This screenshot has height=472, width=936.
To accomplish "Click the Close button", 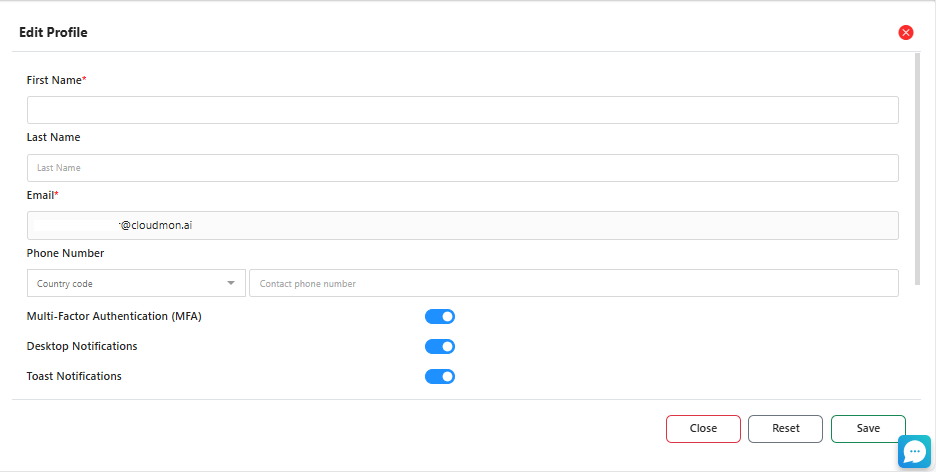I will [x=703, y=429].
